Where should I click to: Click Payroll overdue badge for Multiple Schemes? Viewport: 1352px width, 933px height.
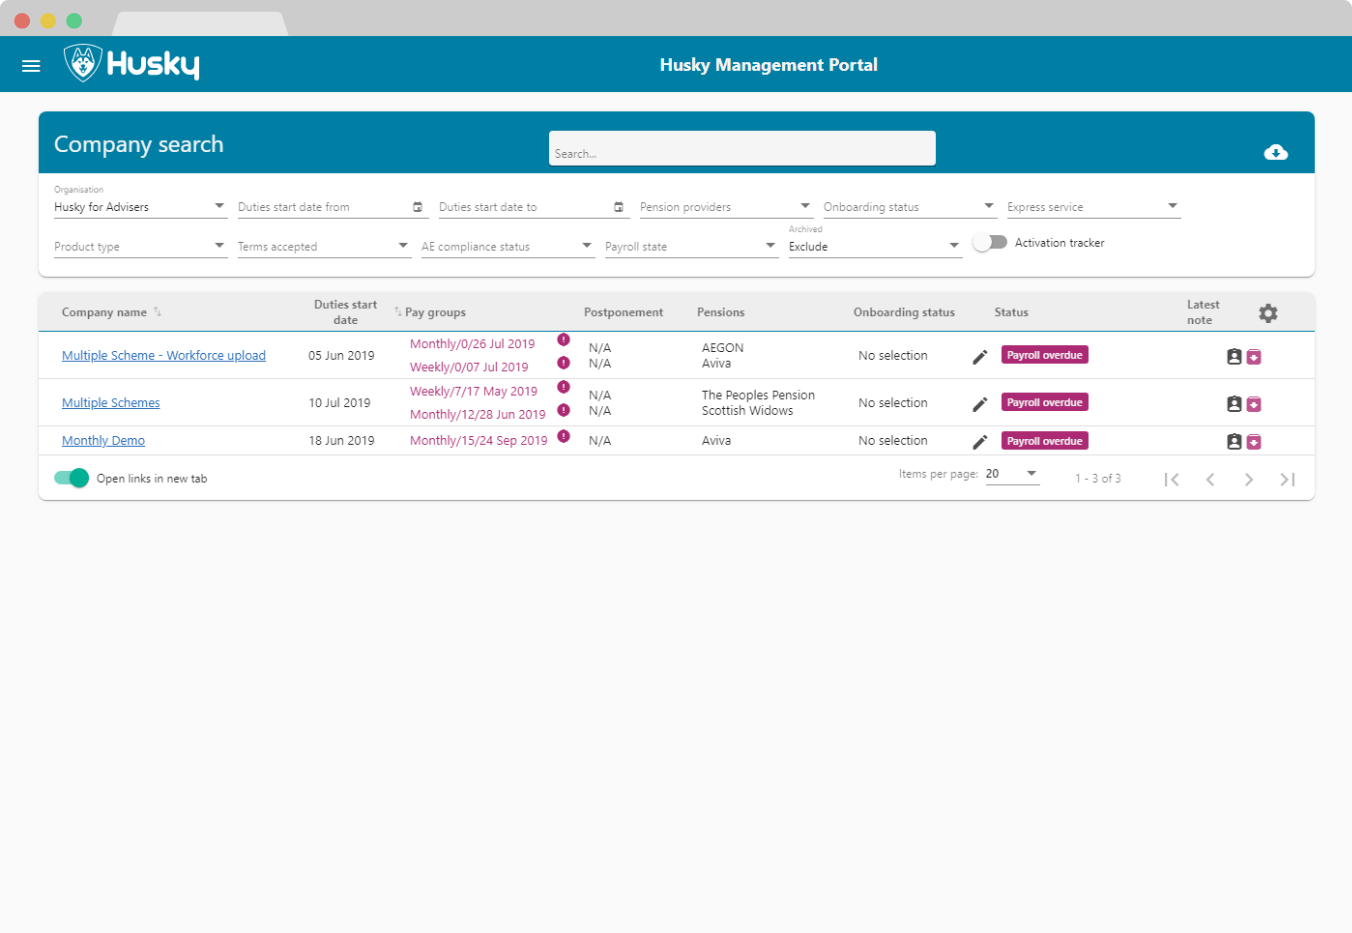(1044, 403)
